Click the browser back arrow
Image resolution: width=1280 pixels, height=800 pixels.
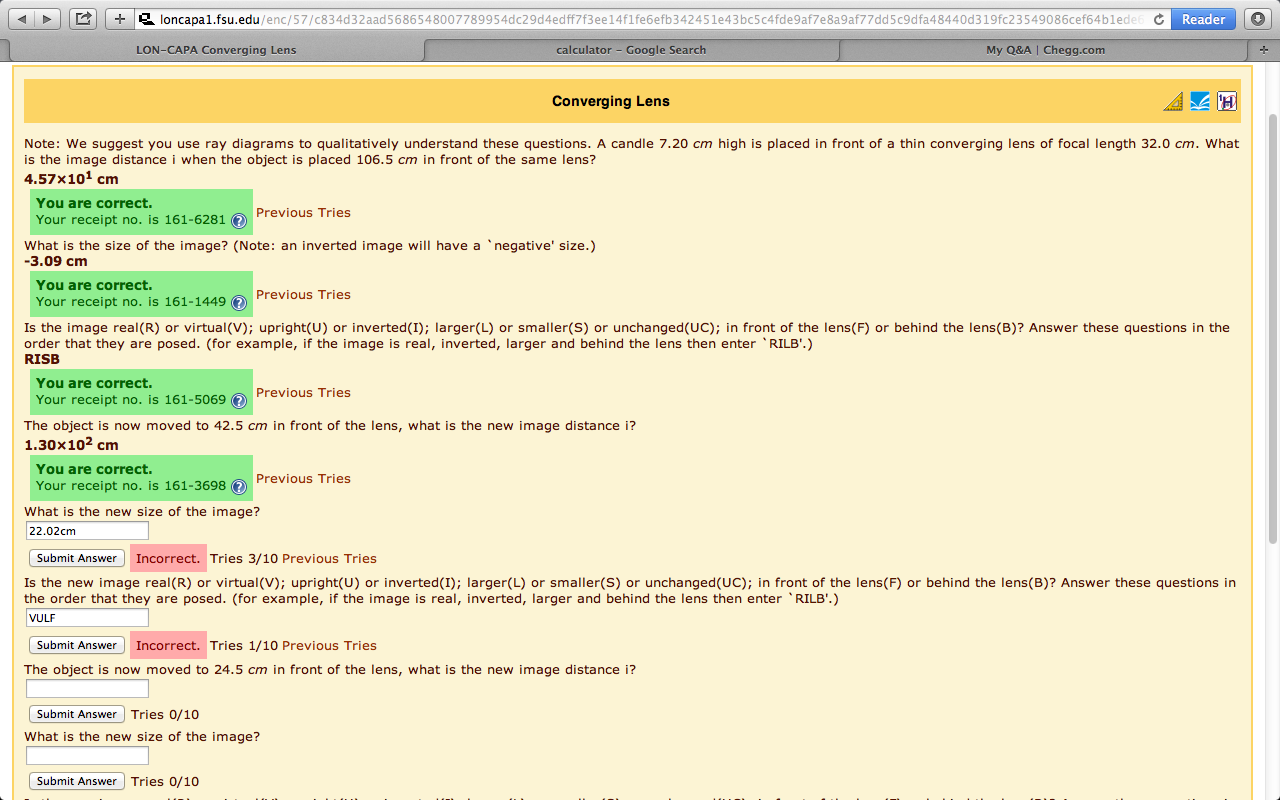(x=22, y=18)
